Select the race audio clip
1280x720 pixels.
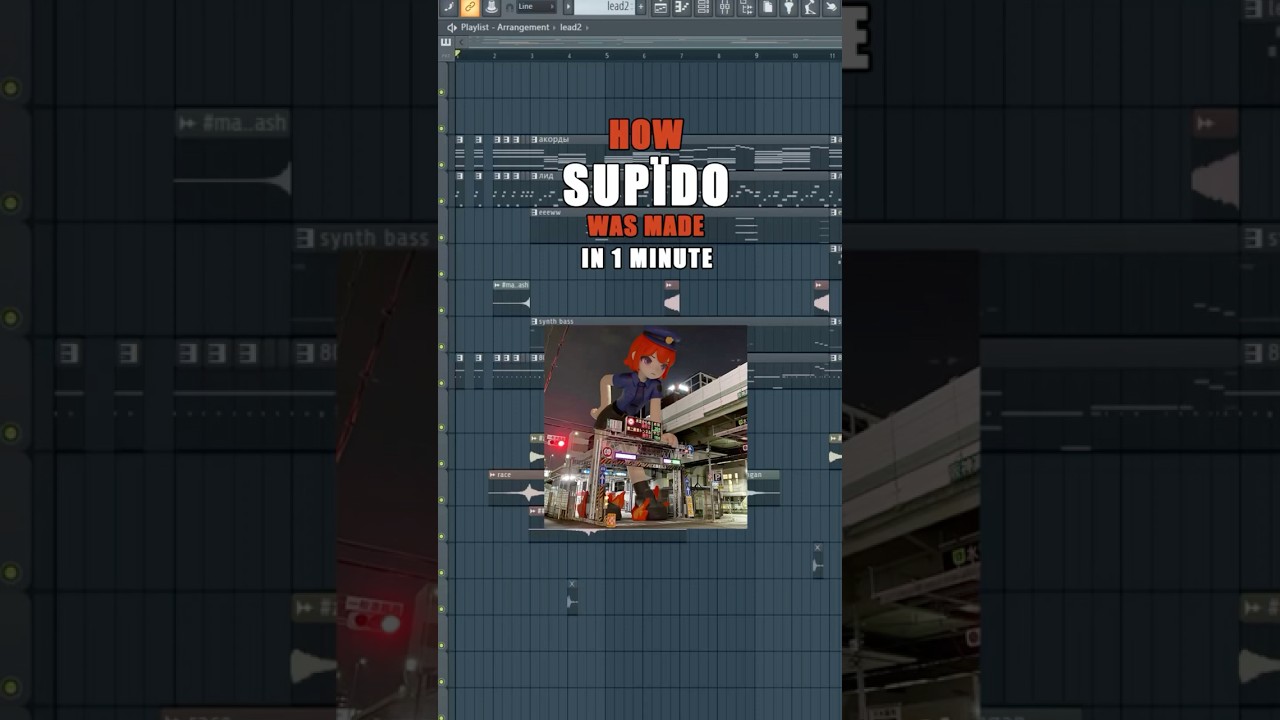tap(516, 488)
